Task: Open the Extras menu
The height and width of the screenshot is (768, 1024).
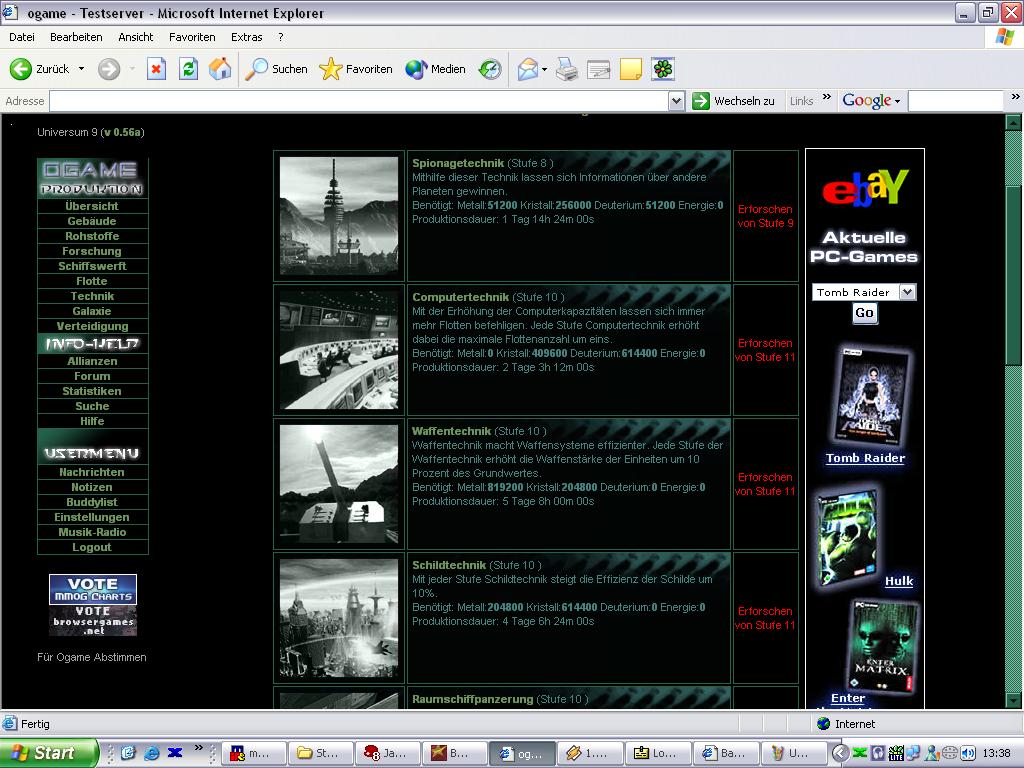Action: [247, 37]
